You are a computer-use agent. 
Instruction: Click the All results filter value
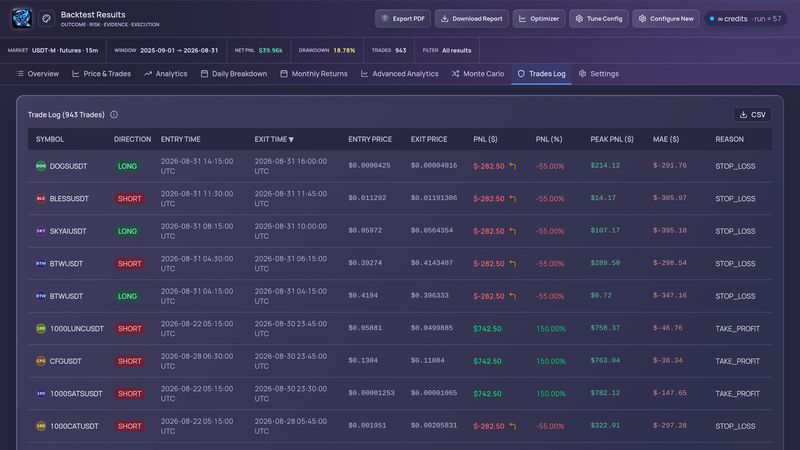pyautogui.click(x=457, y=51)
